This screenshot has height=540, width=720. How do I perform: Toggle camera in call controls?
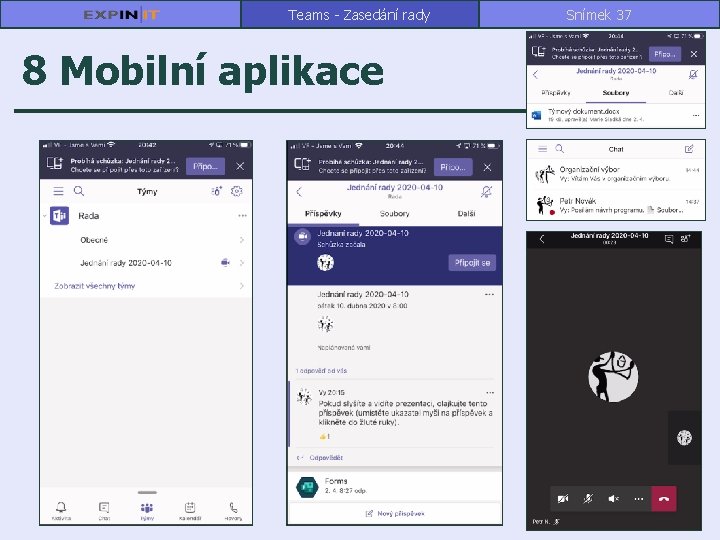point(563,499)
